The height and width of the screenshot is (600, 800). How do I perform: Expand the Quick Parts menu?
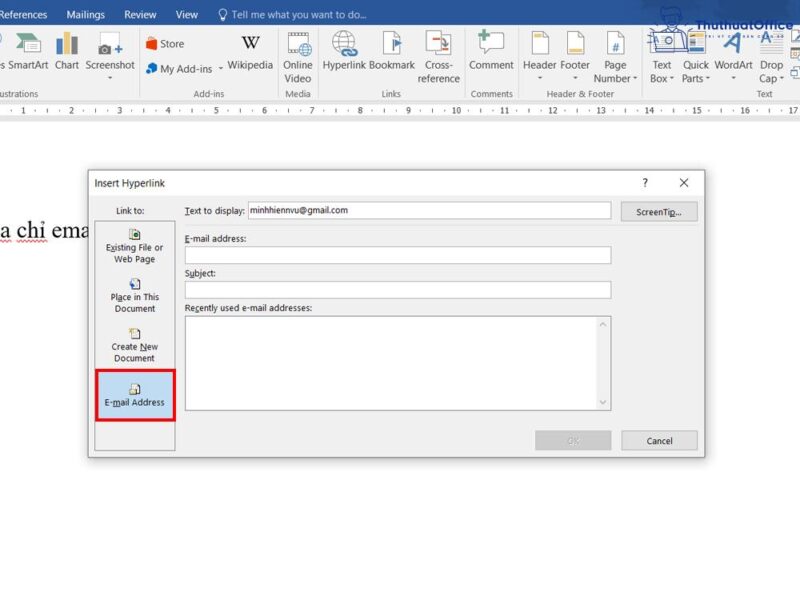pyautogui.click(x=695, y=60)
